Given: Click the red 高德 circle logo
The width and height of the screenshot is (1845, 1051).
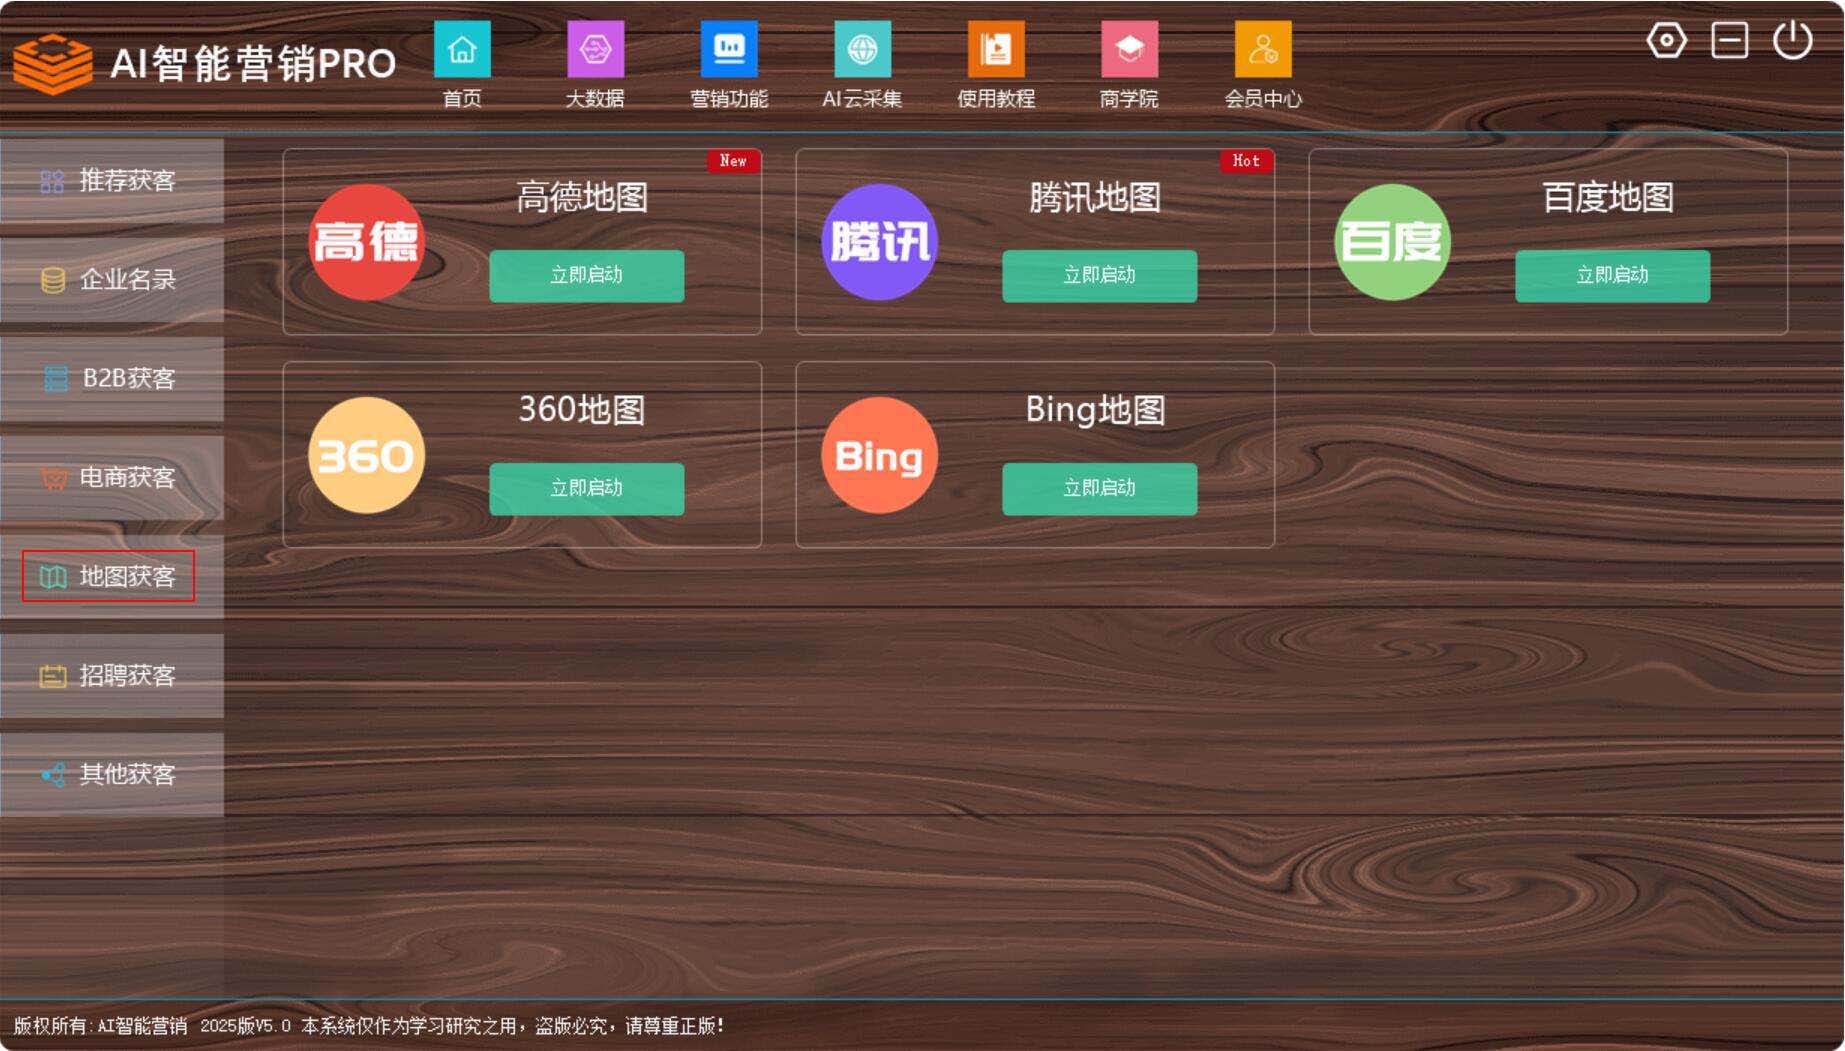Looking at the screenshot, I should (366, 242).
